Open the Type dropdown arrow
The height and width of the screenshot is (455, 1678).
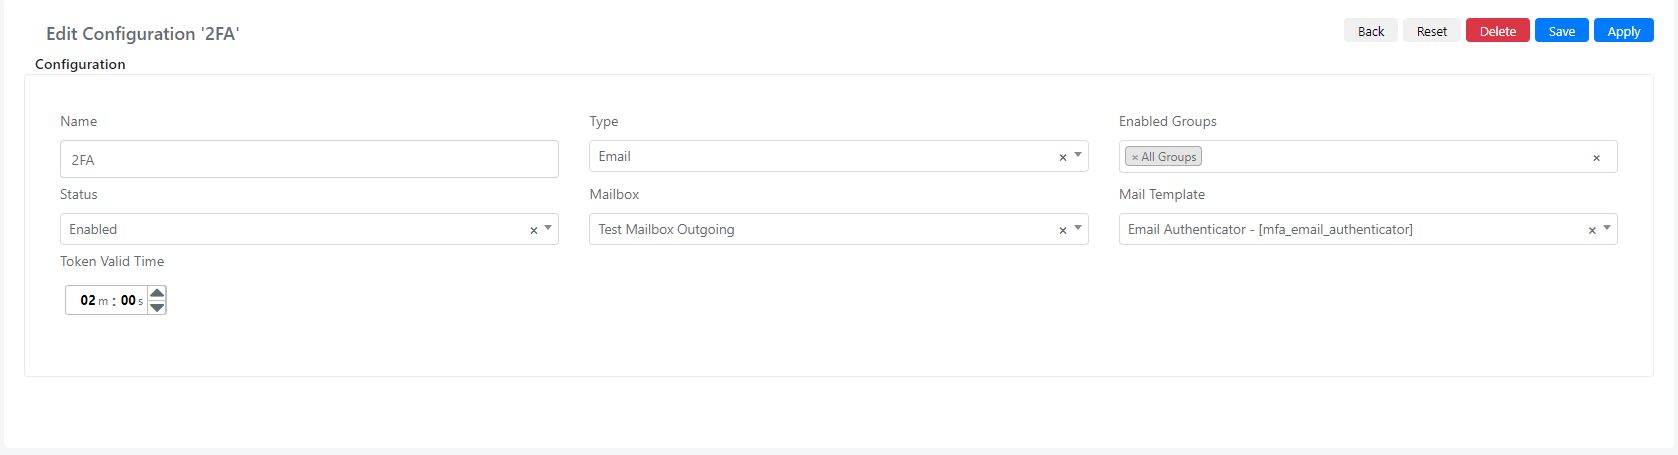point(1078,156)
